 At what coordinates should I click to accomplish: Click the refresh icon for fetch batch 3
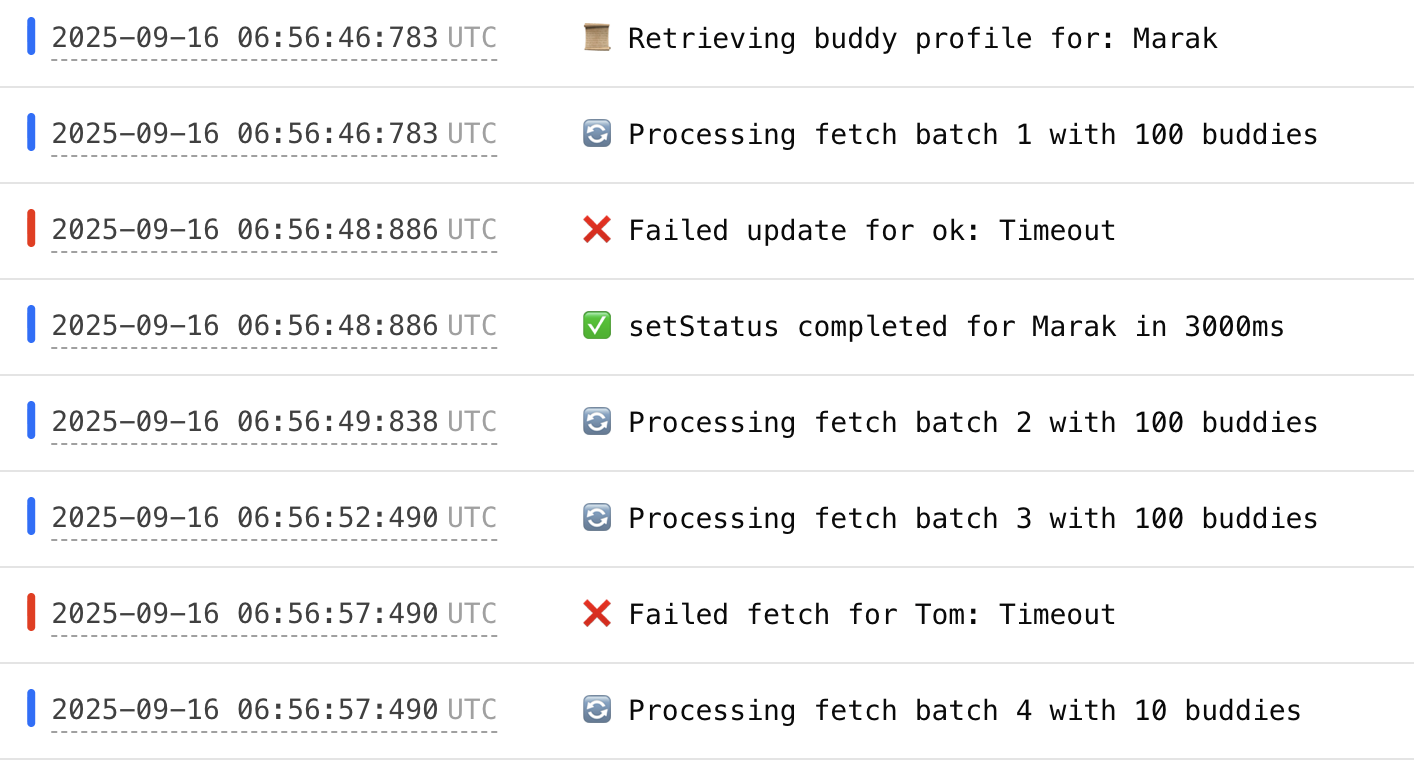point(596,518)
